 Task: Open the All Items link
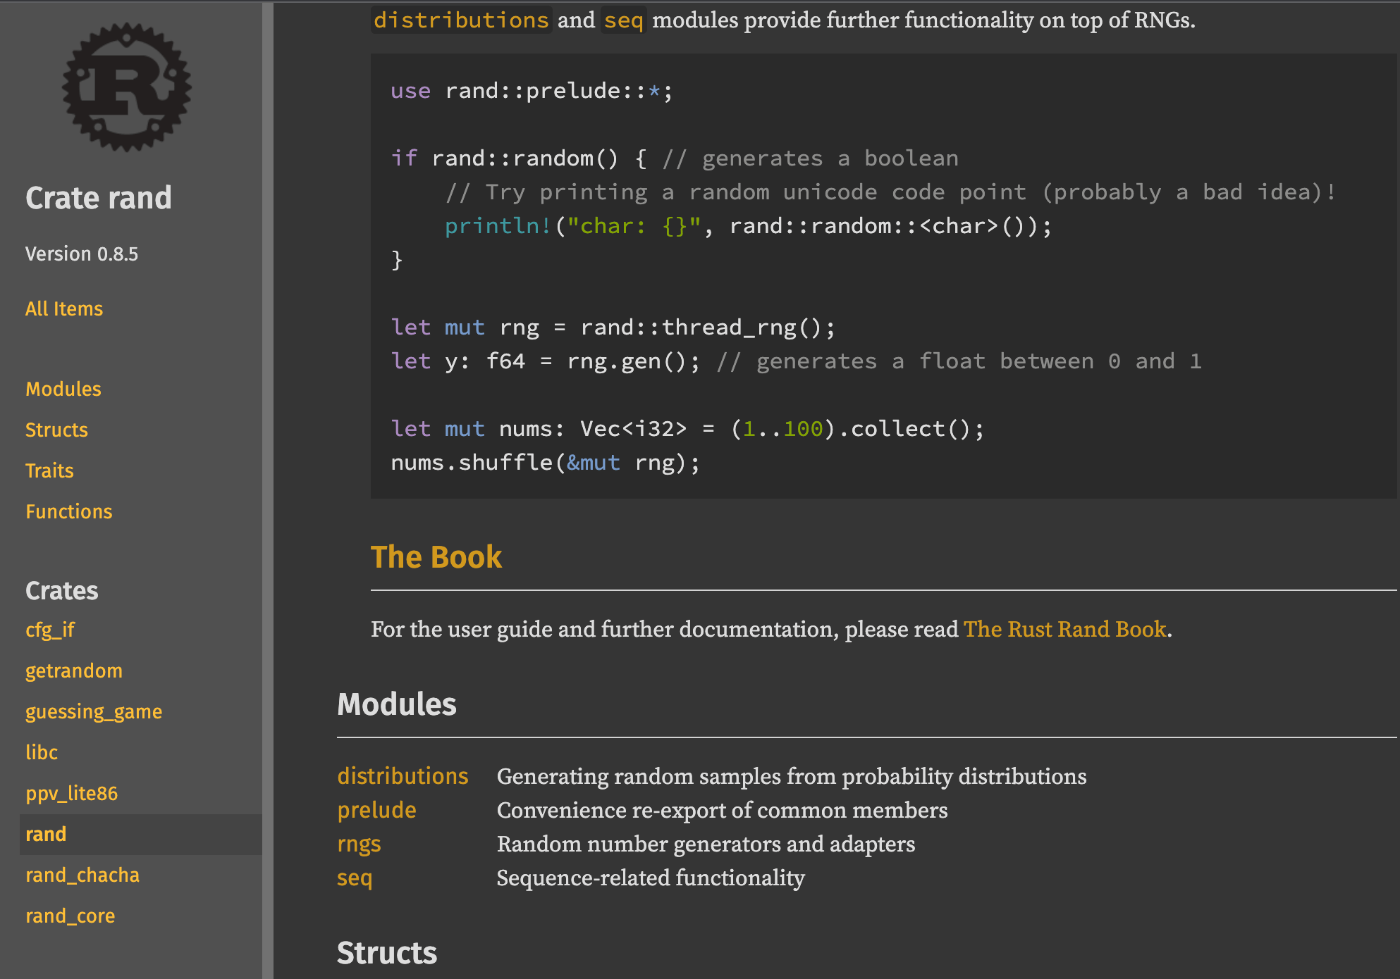click(64, 309)
